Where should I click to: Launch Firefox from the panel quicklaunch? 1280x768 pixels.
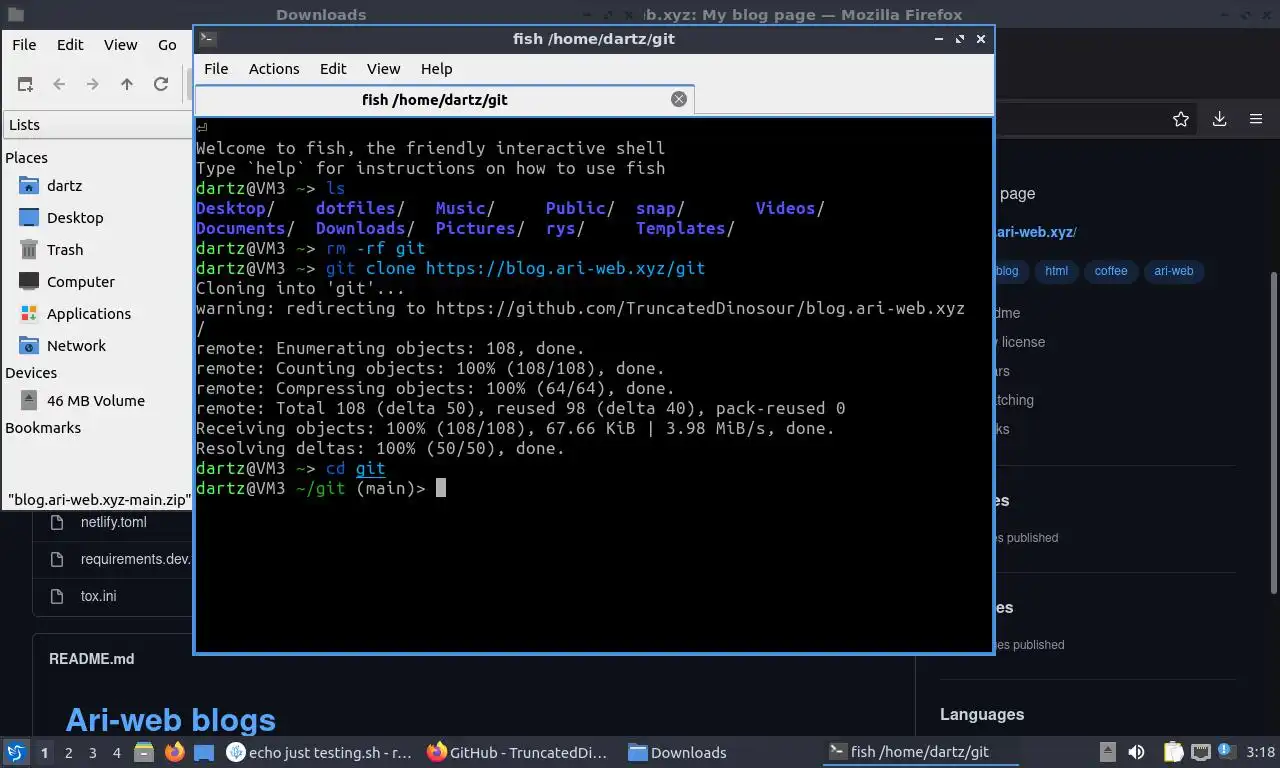coord(174,752)
